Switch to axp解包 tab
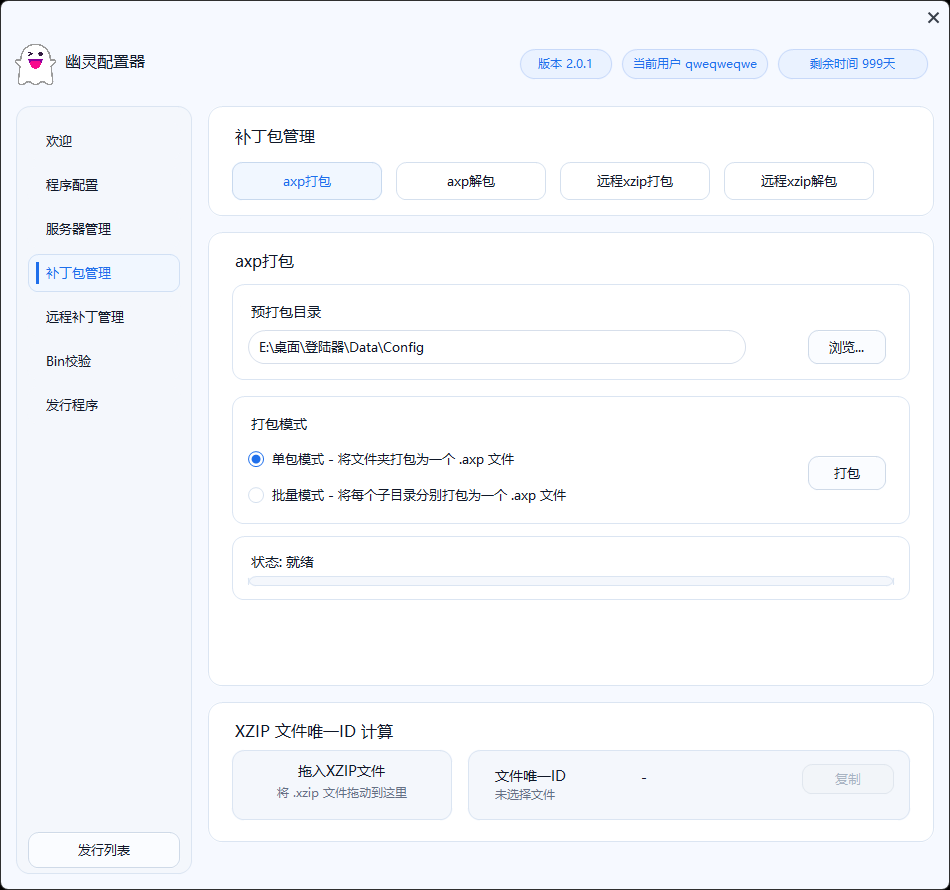This screenshot has height=890, width=950. coord(471,181)
